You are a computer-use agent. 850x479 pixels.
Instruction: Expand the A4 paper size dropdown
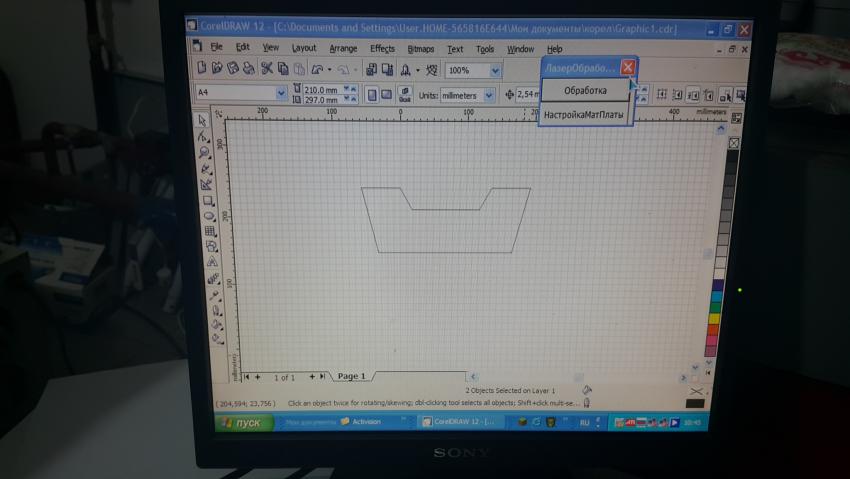[x=280, y=94]
